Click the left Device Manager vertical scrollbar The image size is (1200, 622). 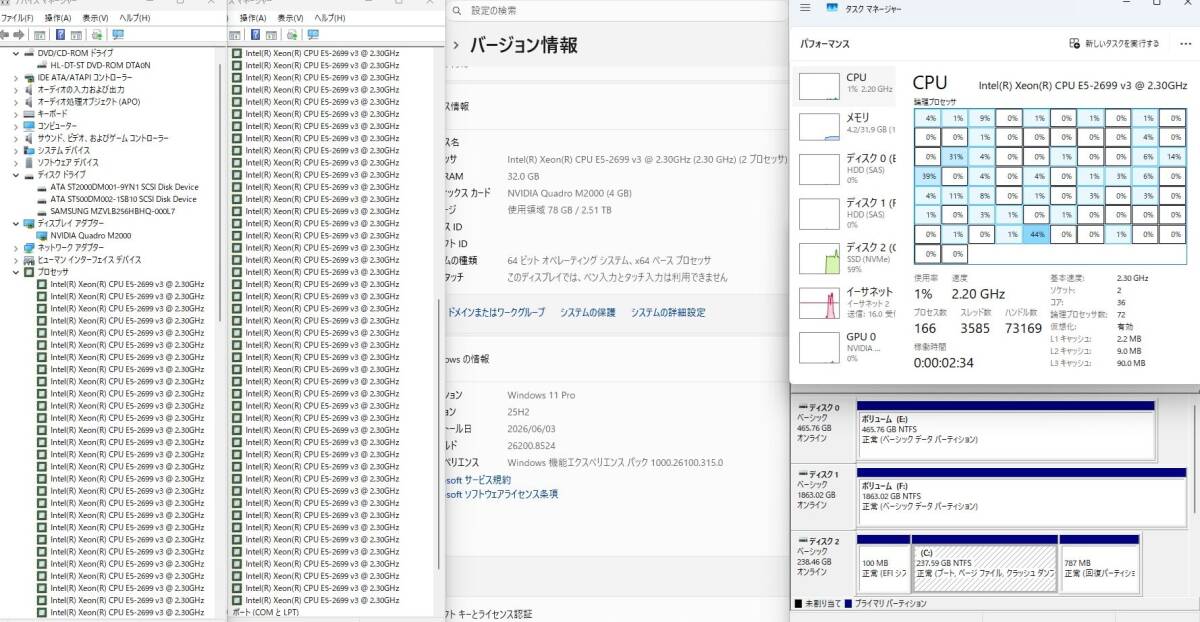pyautogui.click(x=220, y=190)
